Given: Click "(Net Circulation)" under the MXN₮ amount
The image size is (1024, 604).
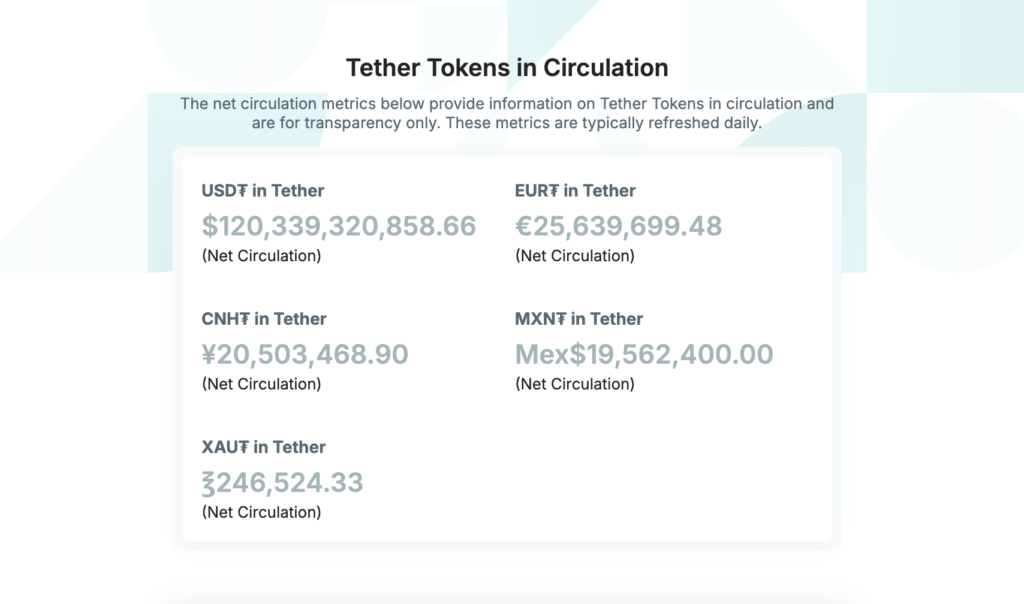Looking at the screenshot, I should pyautogui.click(x=574, y=384).
